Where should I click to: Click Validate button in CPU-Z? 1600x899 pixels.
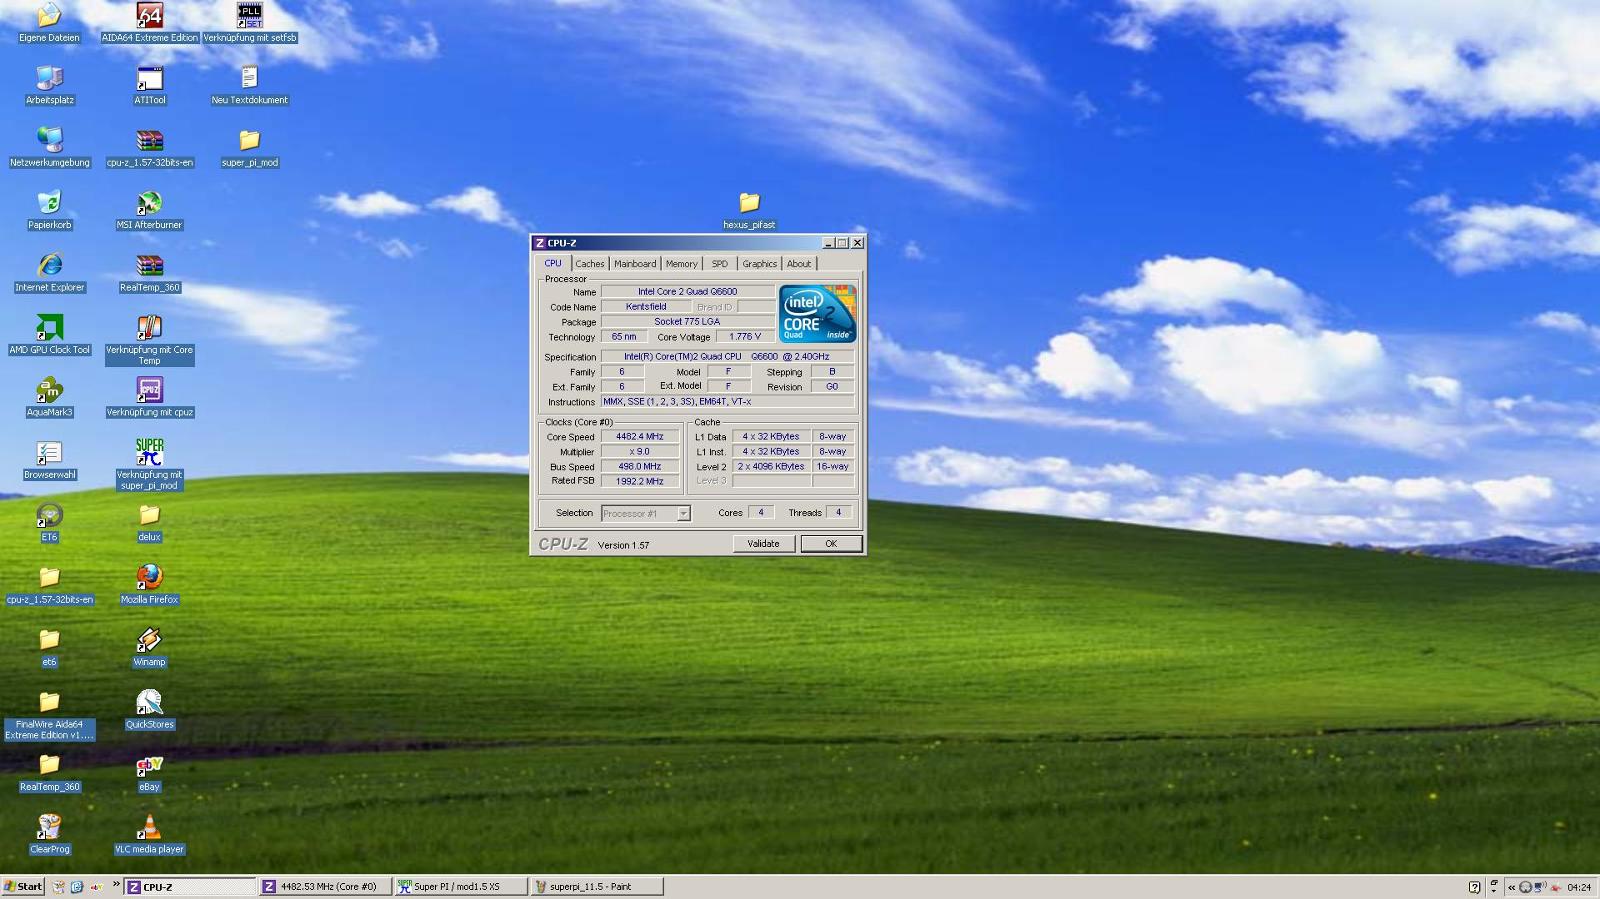pos(763,544)
